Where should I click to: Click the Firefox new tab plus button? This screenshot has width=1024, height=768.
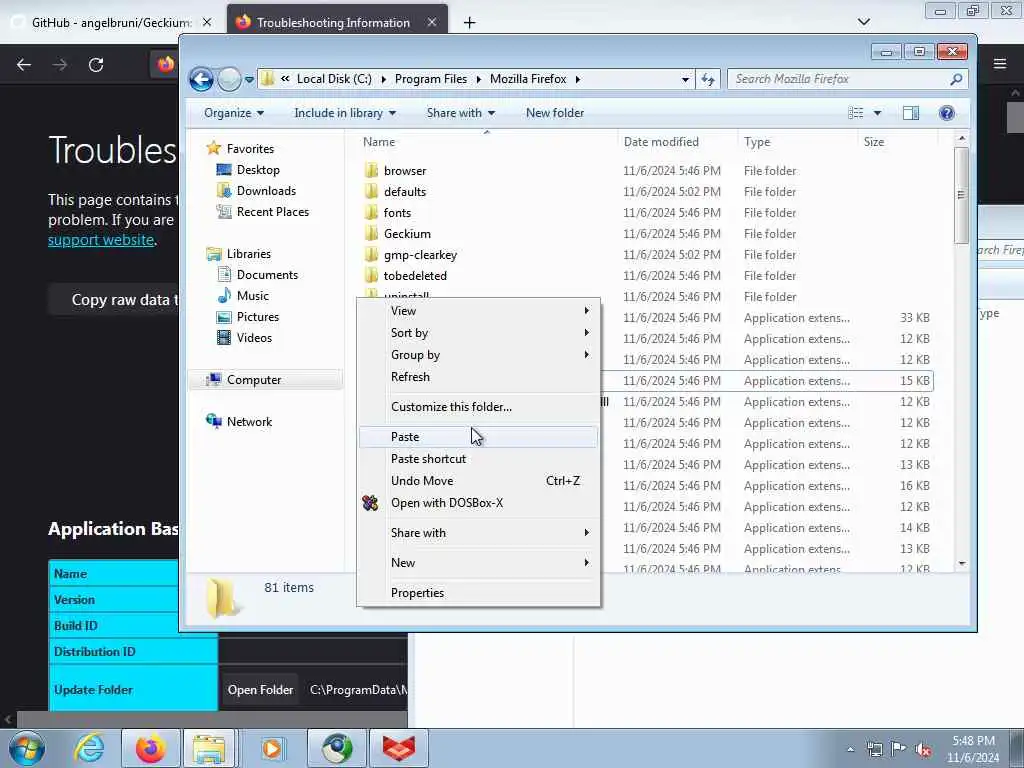(469, 23)
